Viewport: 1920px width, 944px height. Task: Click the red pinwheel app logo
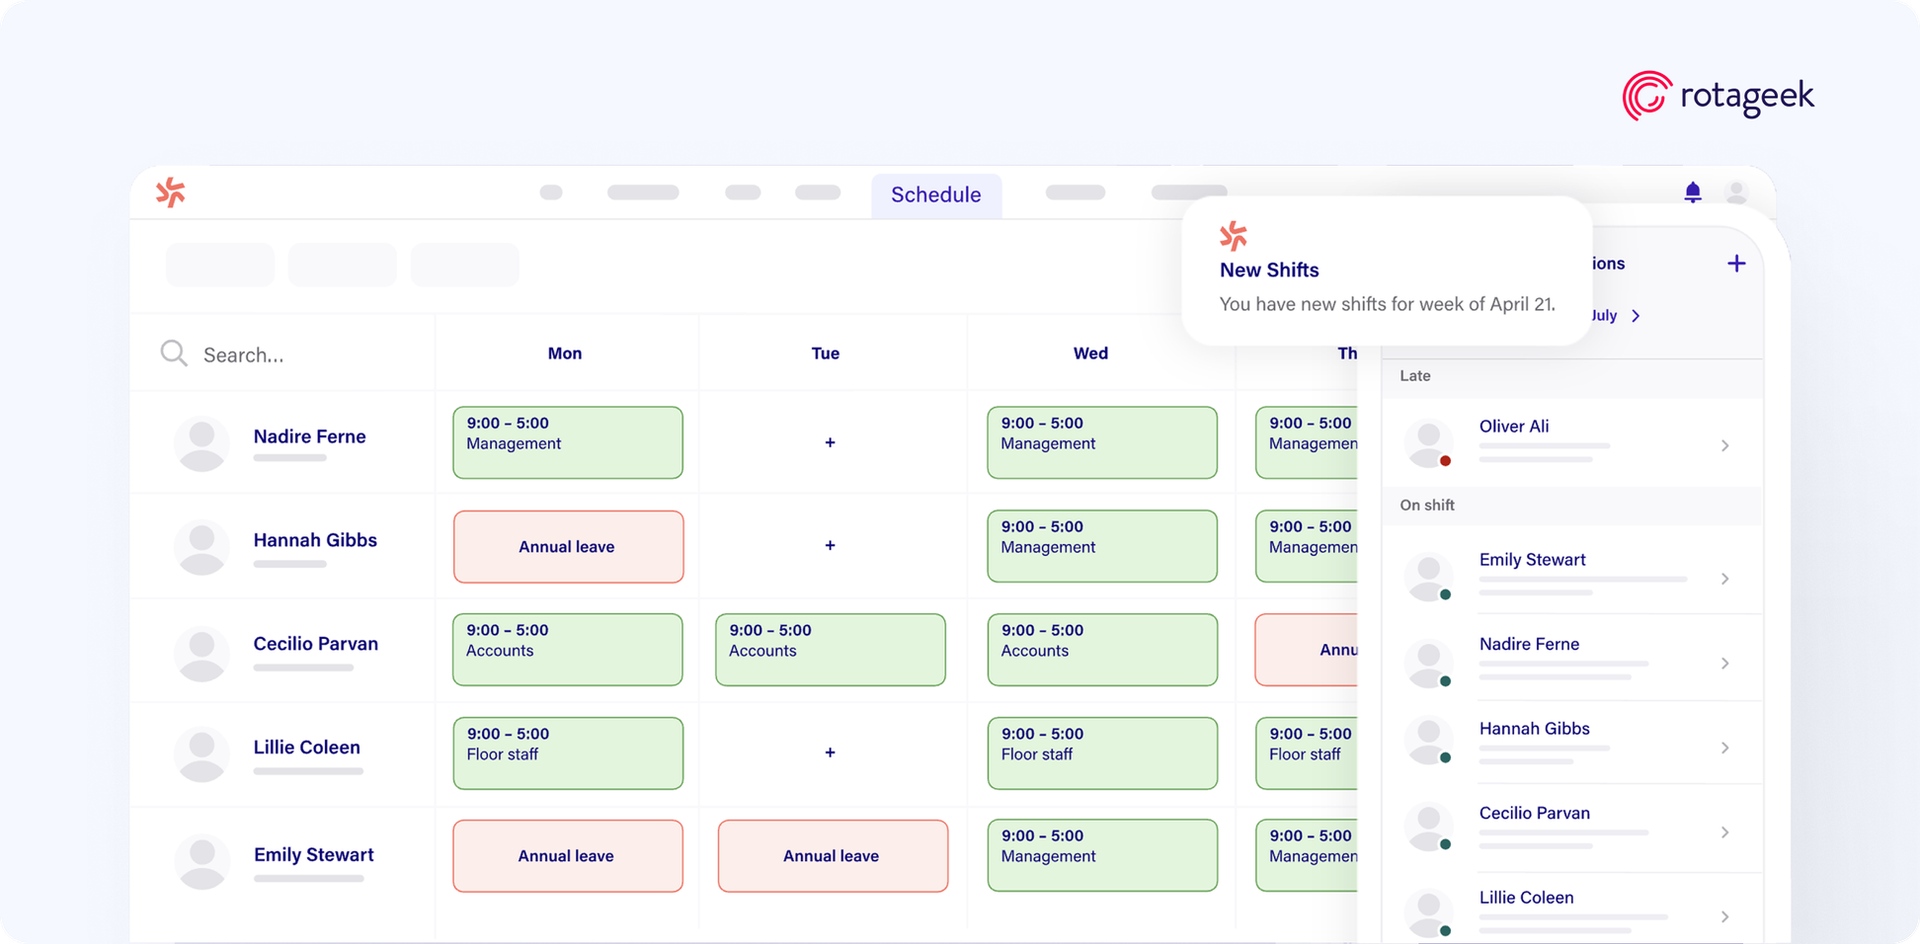pyautogui.click(x=171, y=192)
